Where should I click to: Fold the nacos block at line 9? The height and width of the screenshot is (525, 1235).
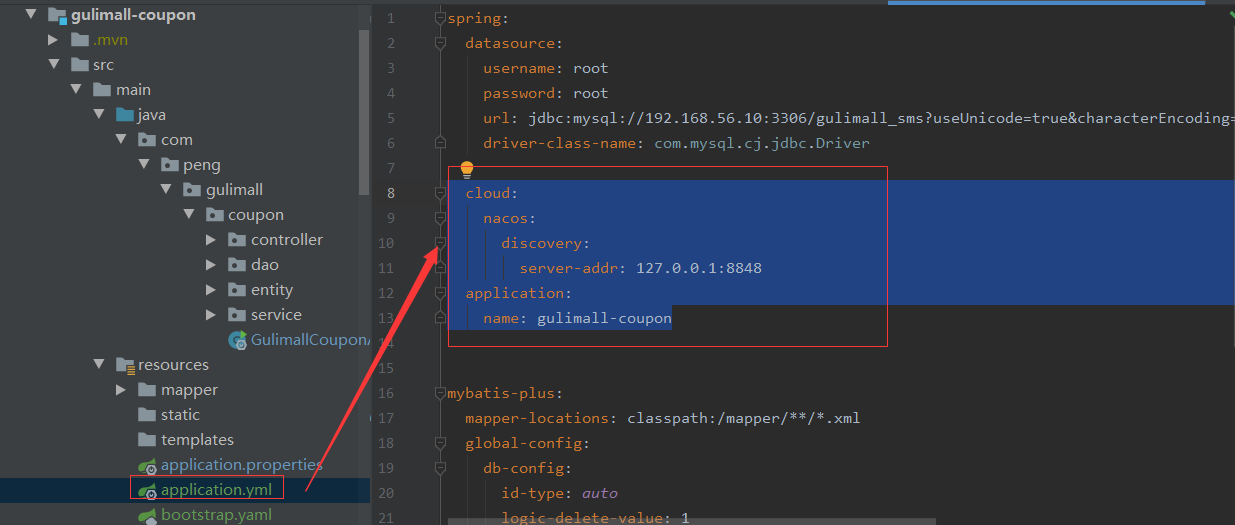point(440,218)
